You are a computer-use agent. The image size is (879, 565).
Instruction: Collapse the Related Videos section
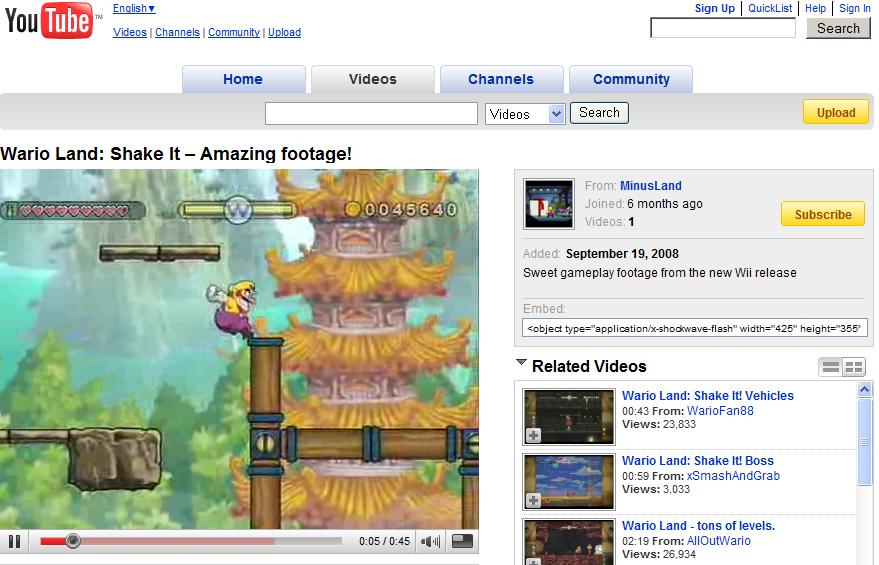[521, 363]
